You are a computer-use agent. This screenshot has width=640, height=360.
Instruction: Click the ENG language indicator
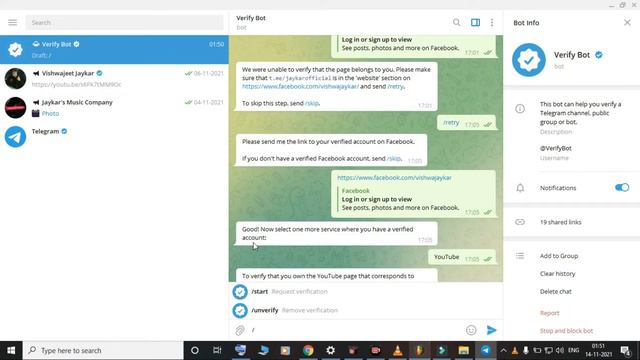pos(573,350)
